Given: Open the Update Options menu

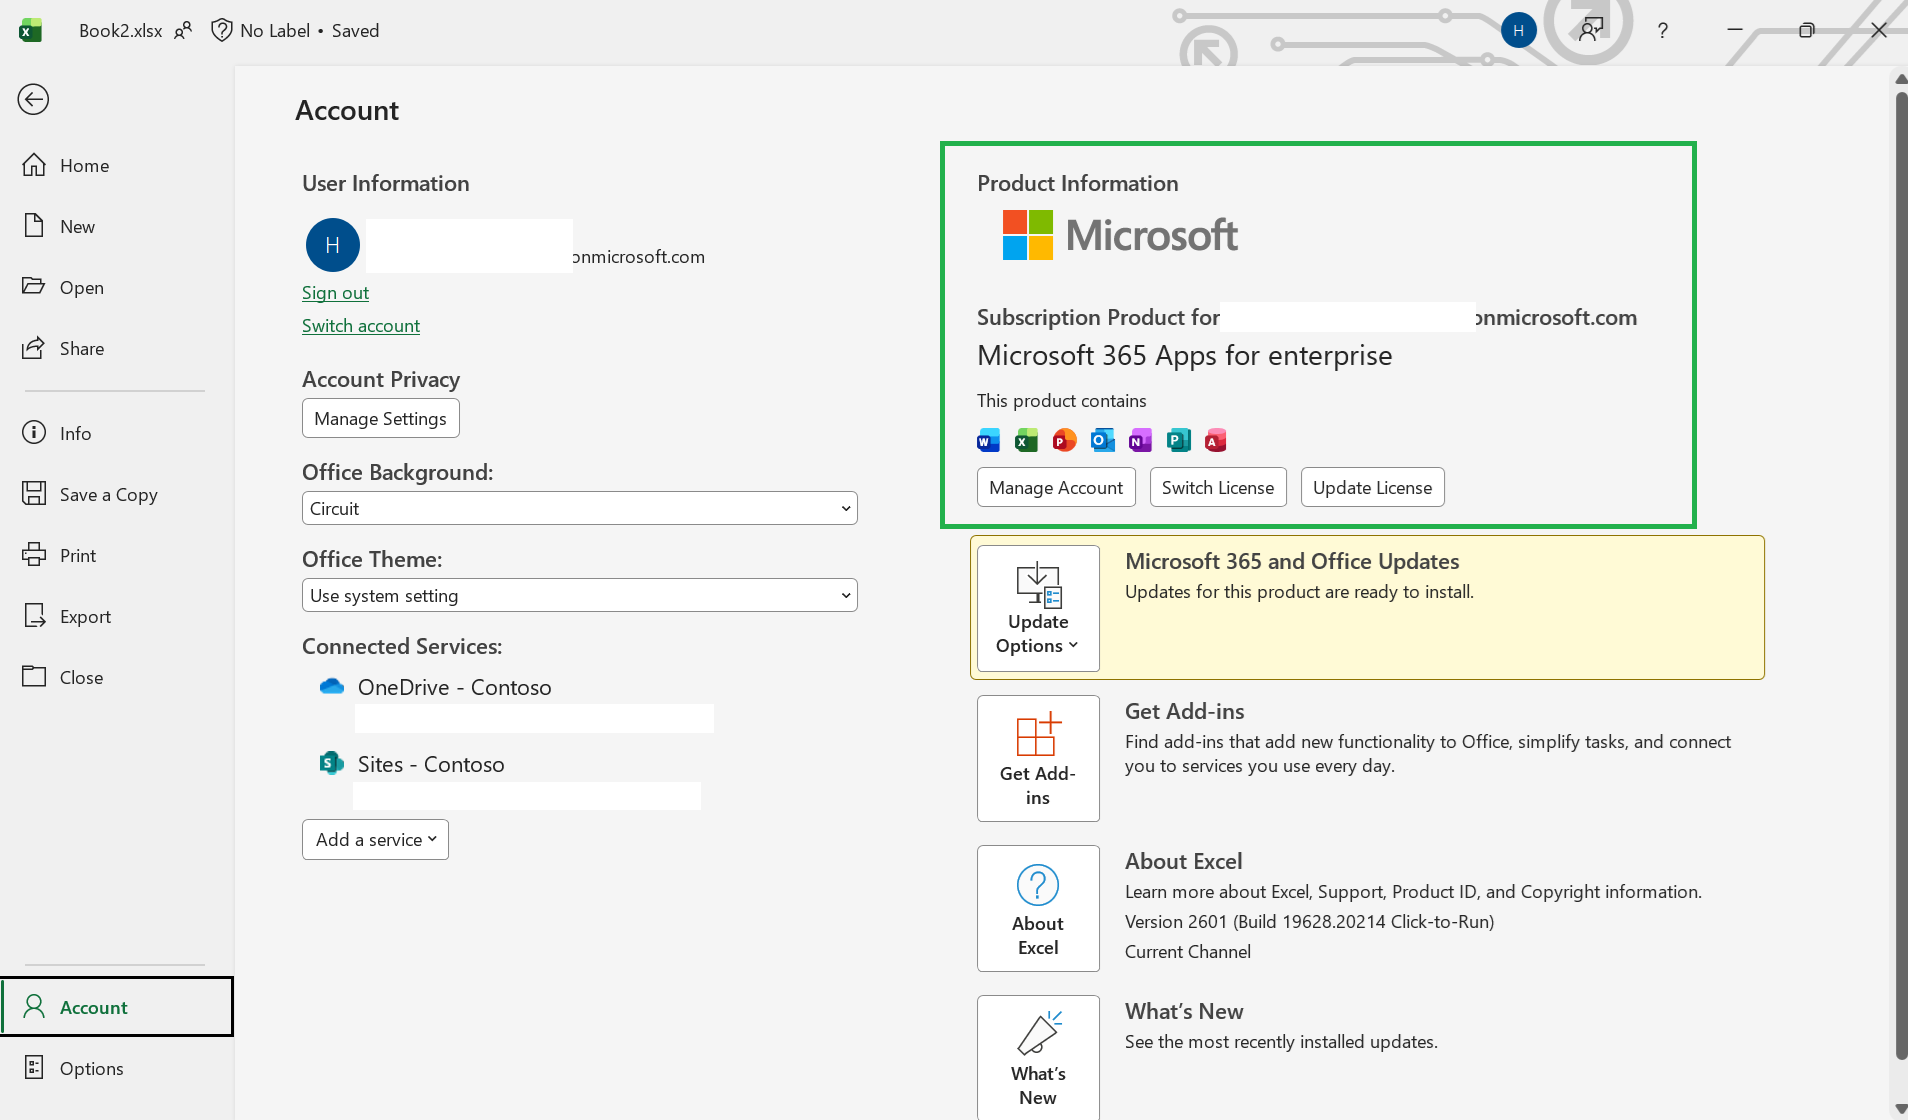Looking at the screenshot, I should 1038,608.
